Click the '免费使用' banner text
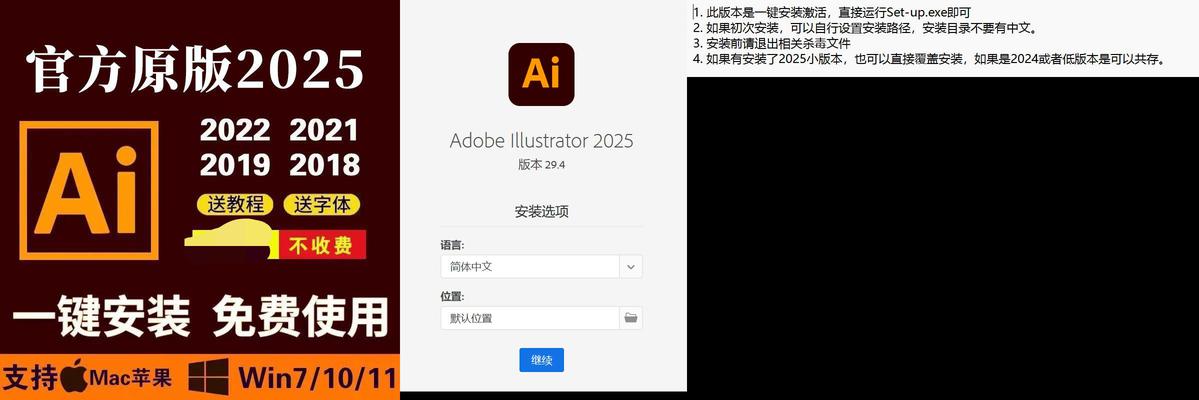This screenshot has width=1199, height=400. coord(300,316)
